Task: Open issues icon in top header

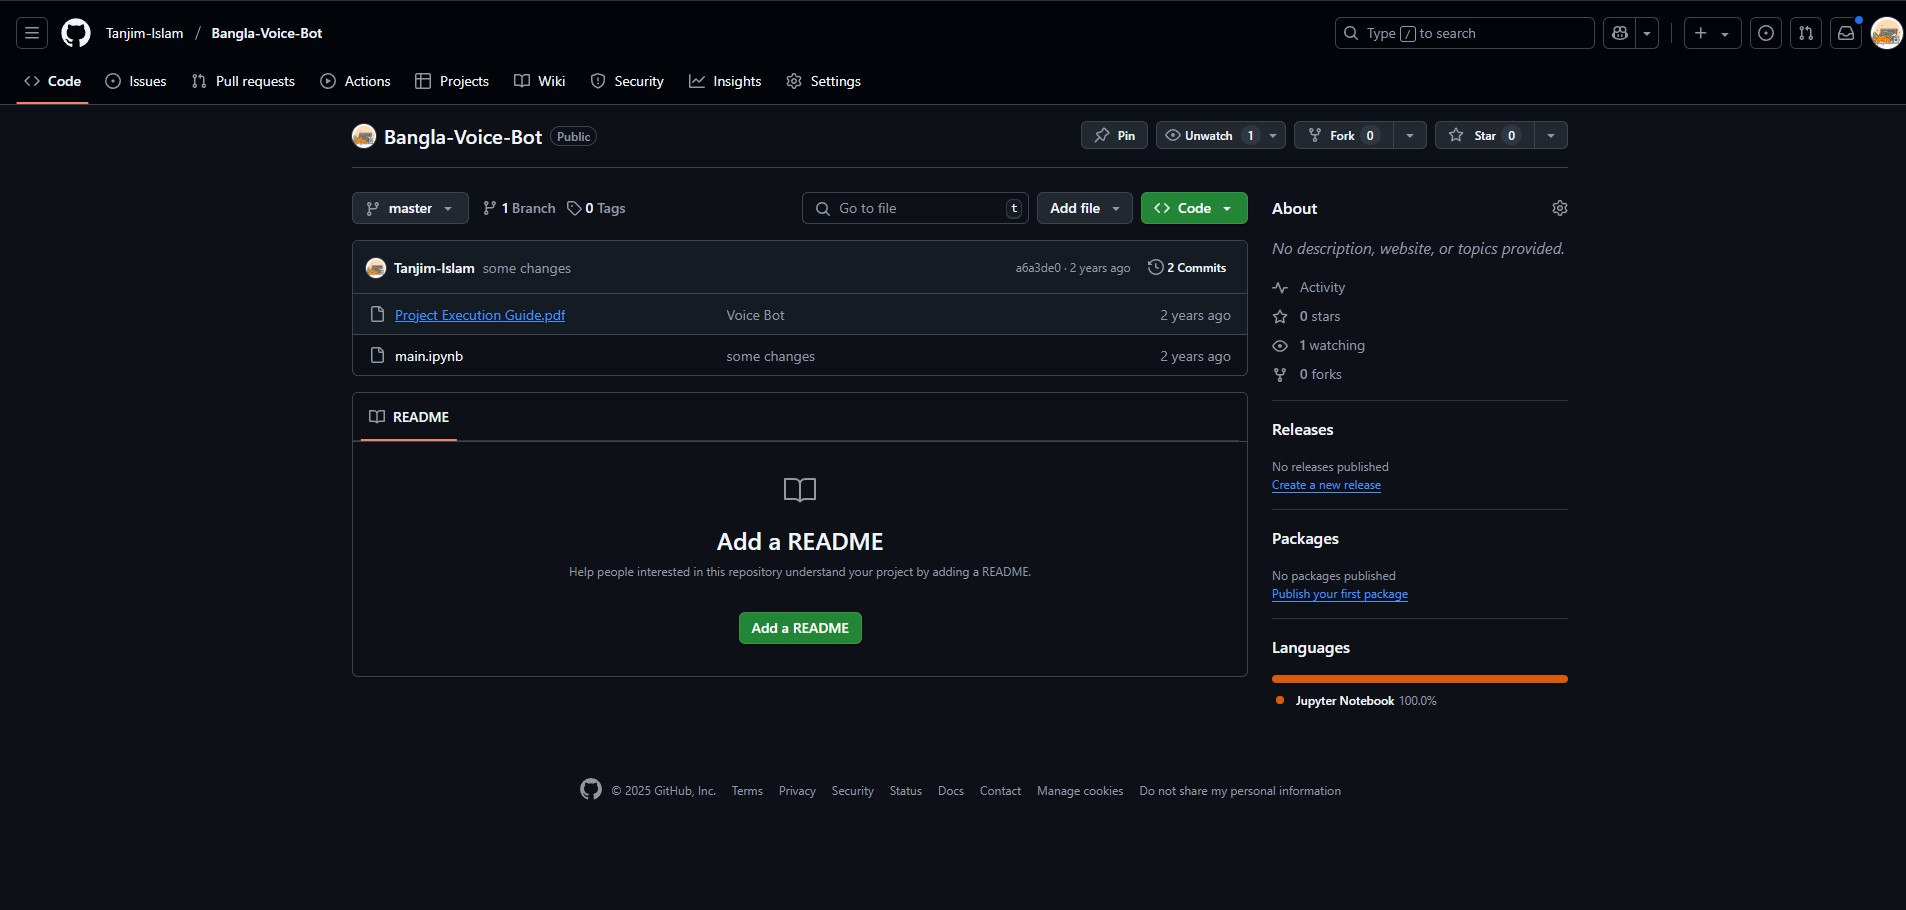Action: click(x=1766, y=33)
